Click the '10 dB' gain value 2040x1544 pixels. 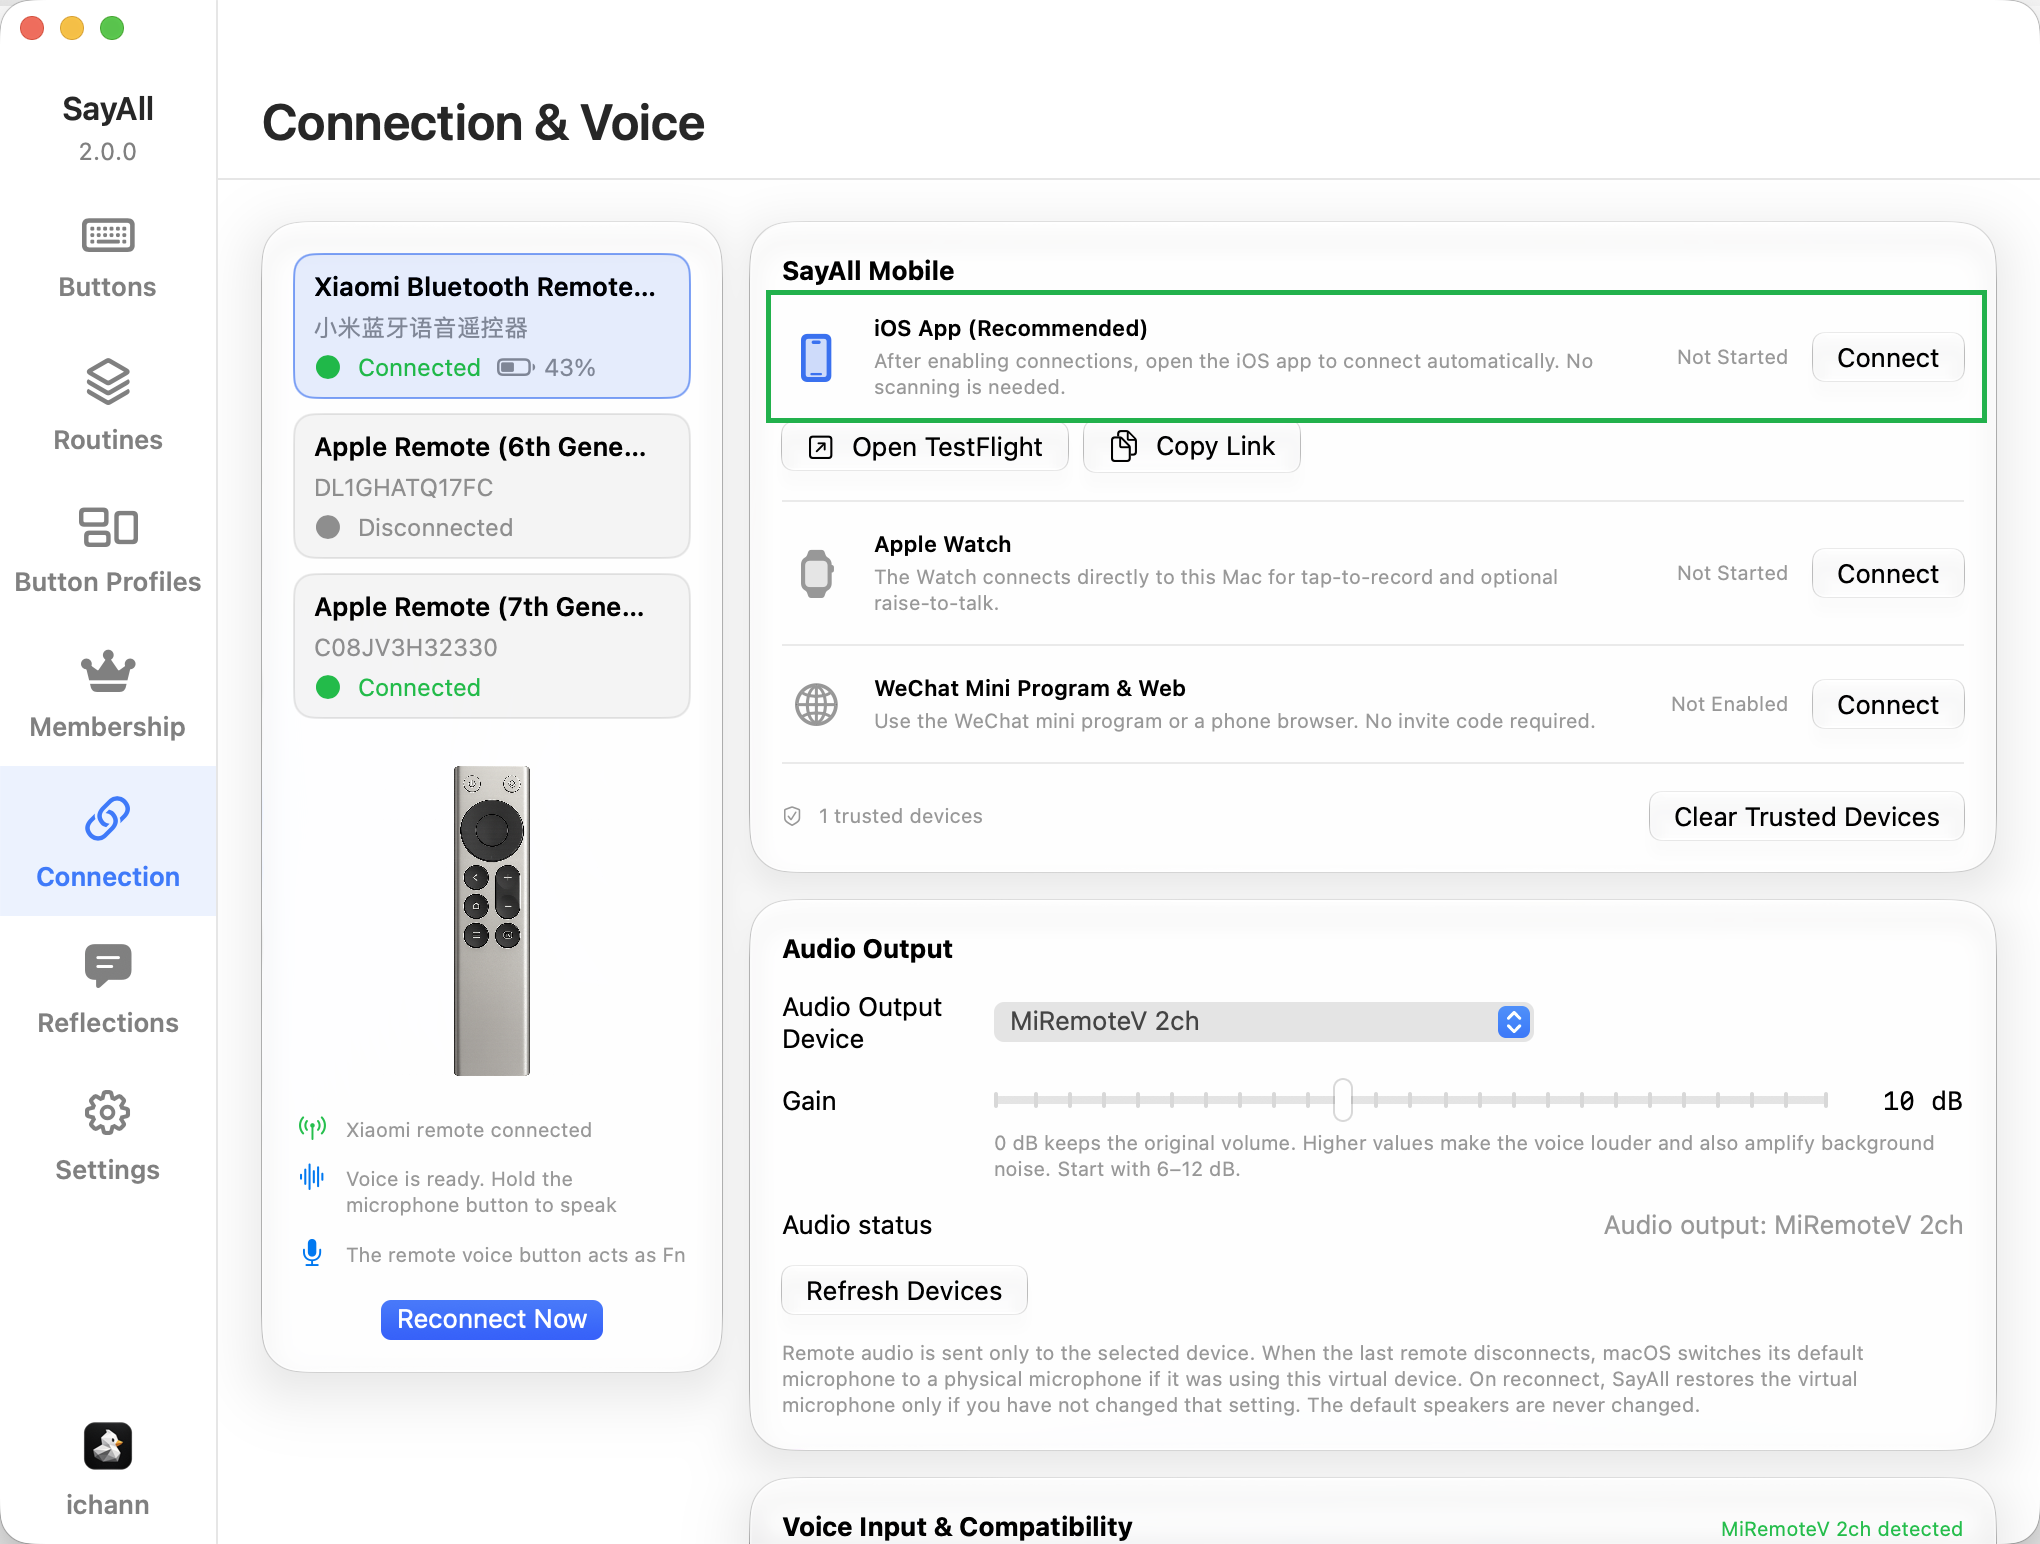pos(1922,1101)
